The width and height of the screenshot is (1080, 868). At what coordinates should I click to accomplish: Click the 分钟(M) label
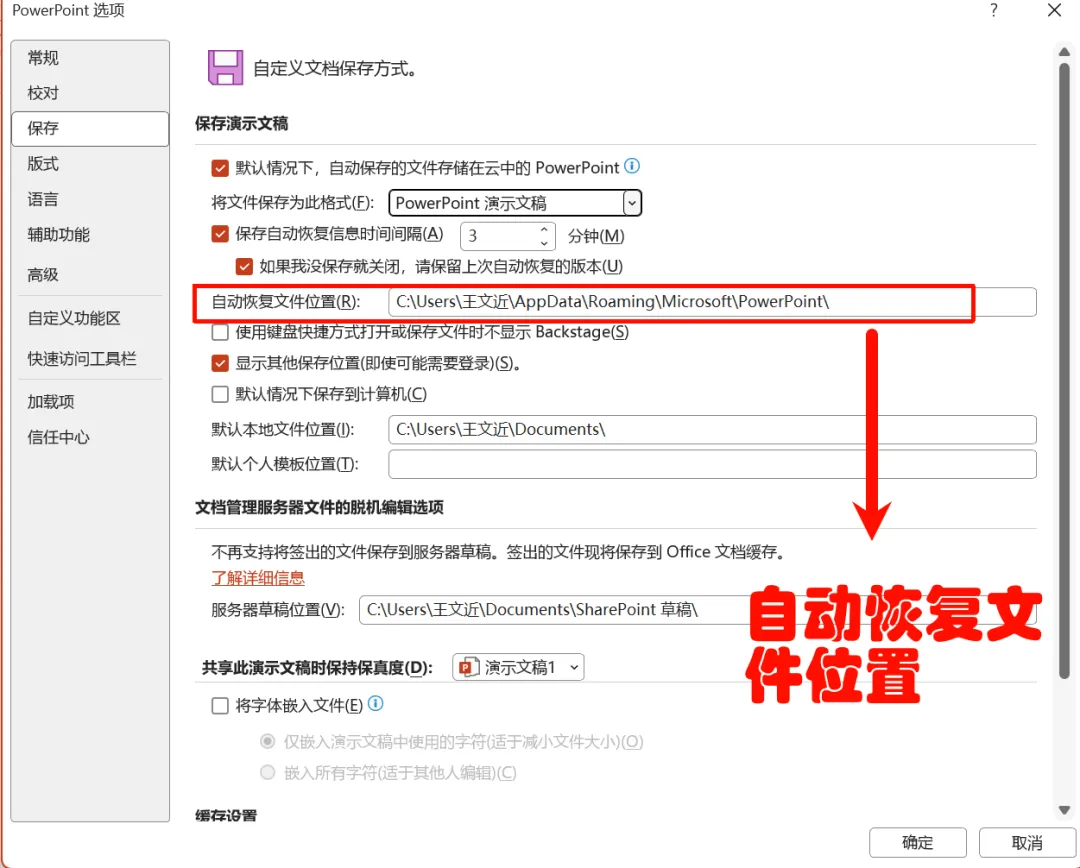click(x=596, y=236)
